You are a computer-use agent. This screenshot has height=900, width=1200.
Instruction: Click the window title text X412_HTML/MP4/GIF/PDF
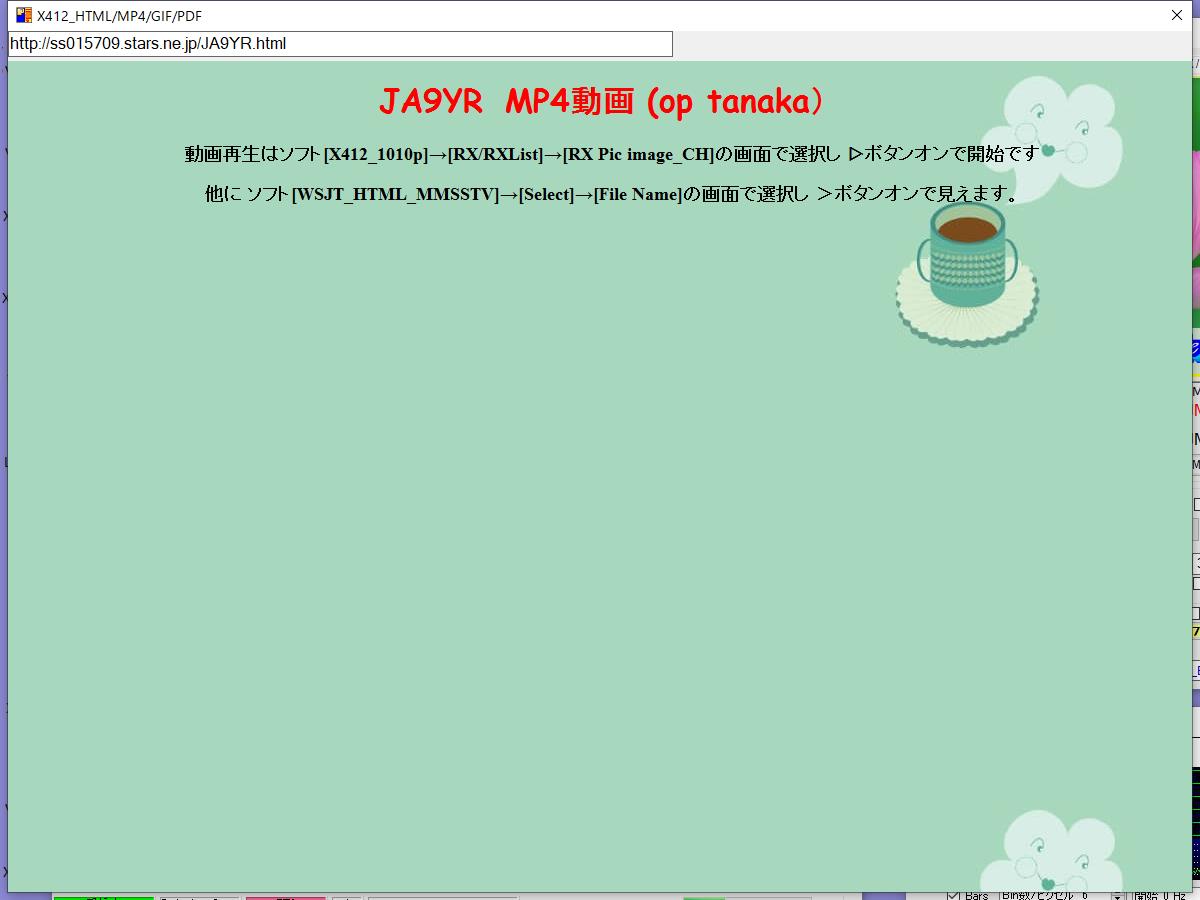pos(119,16)
